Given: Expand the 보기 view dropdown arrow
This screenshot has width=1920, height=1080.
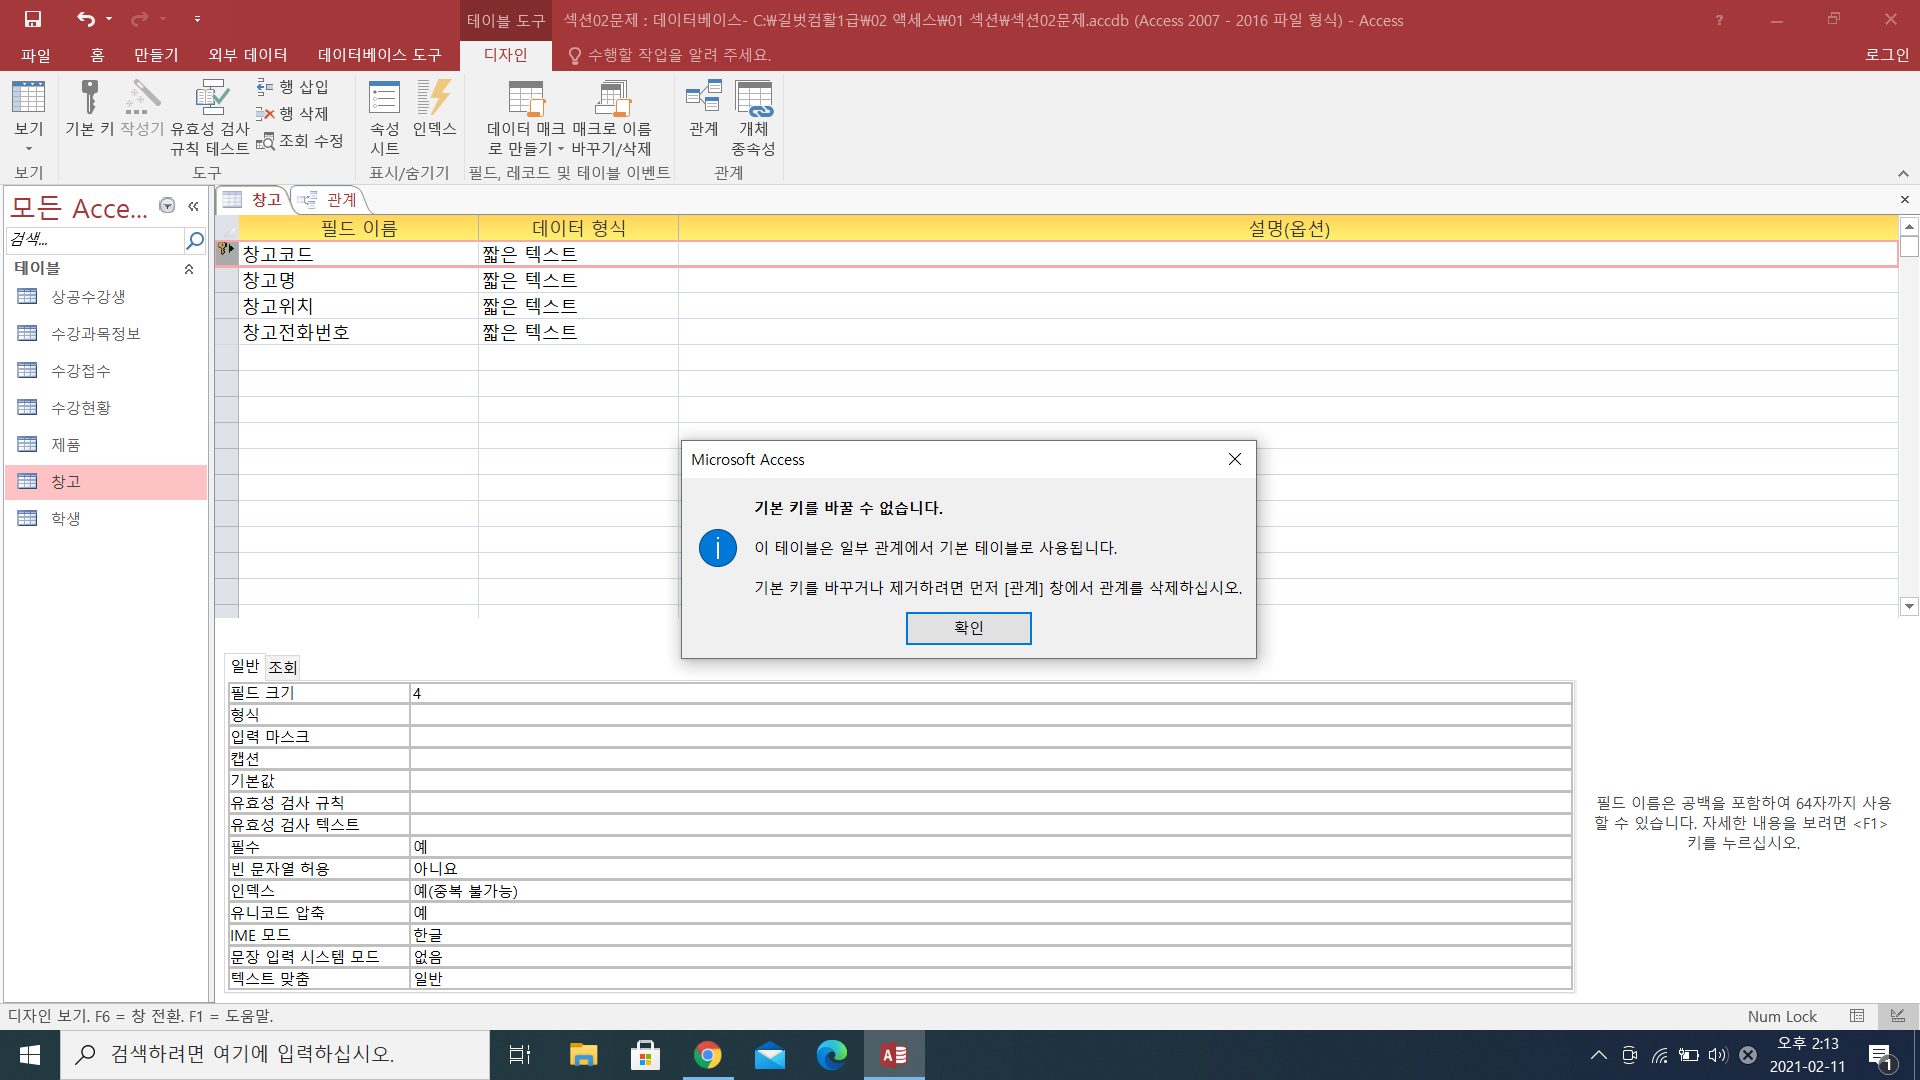Looking at the screenshot, I should click(28, 148).
